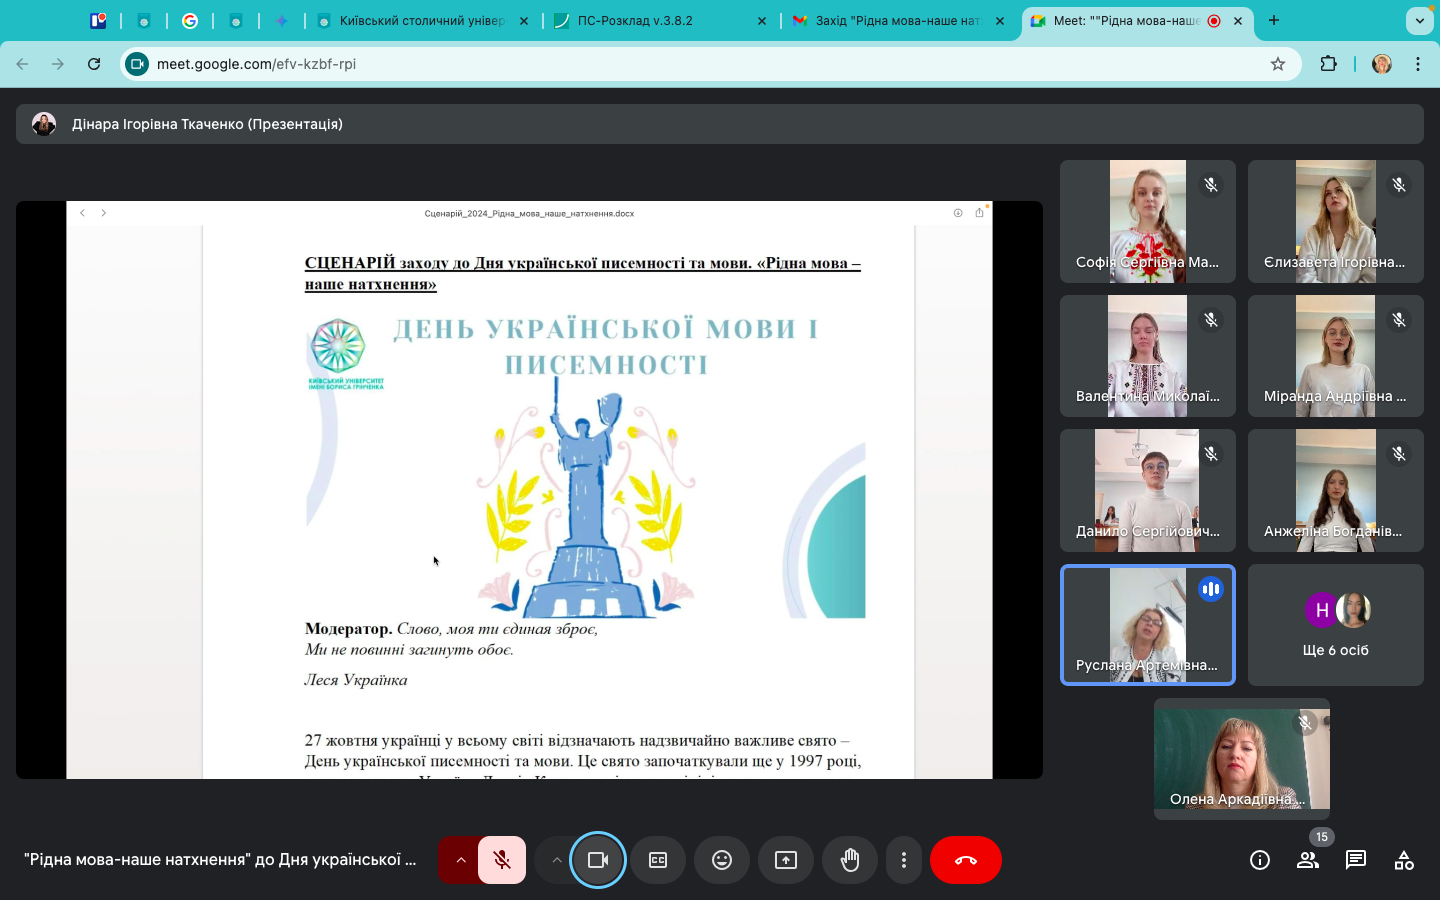Image resolution: width=1440 pixels, height=900 pixels.
Task: Expand audio settings arrow beside microphone
Action: click(461, 860)
